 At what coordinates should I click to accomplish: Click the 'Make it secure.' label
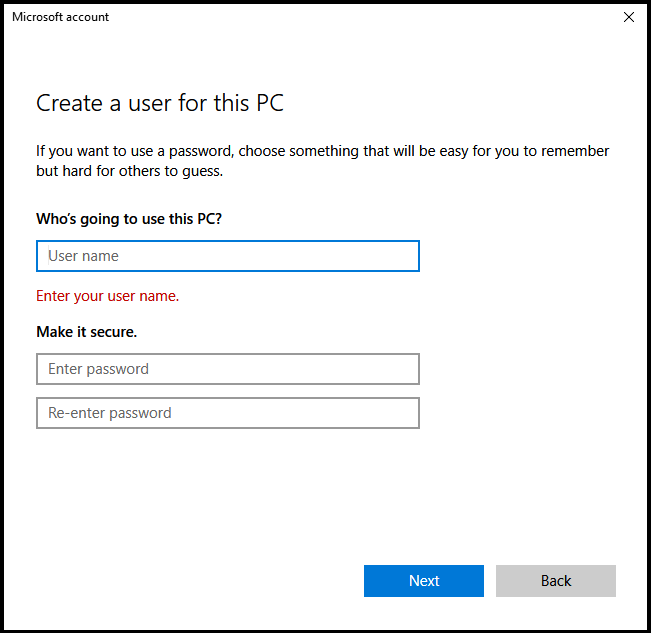pos(86,331)
